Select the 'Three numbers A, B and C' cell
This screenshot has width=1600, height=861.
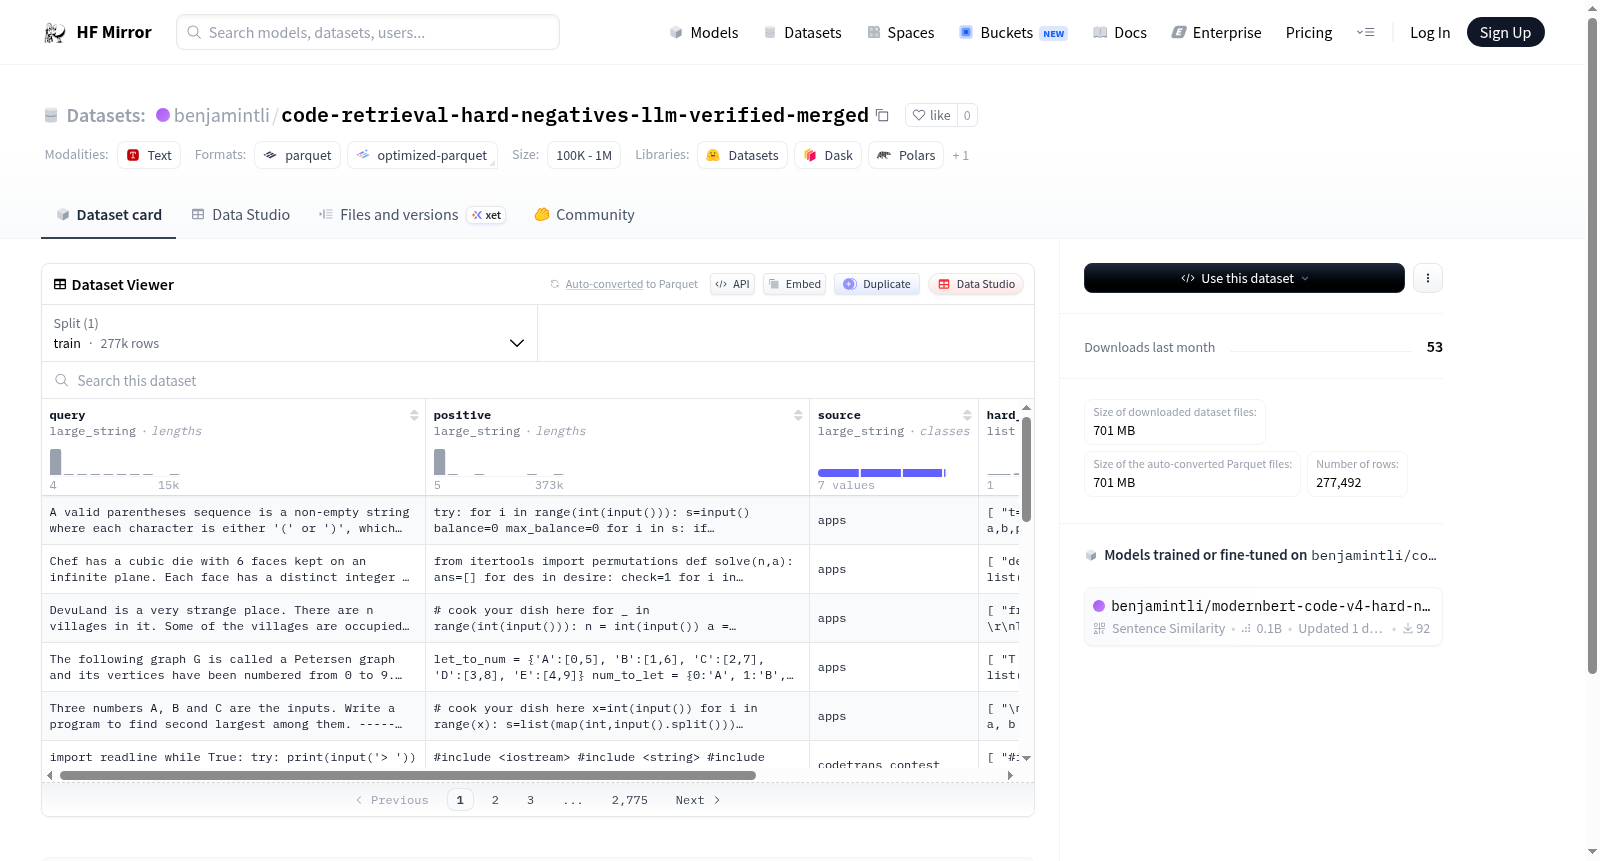[233, 716]
